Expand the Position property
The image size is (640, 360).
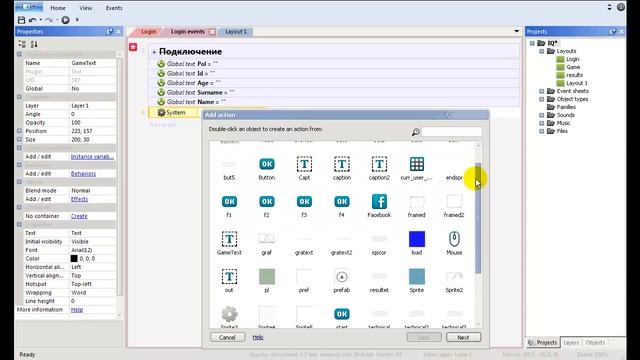click(x=19, y=131)
